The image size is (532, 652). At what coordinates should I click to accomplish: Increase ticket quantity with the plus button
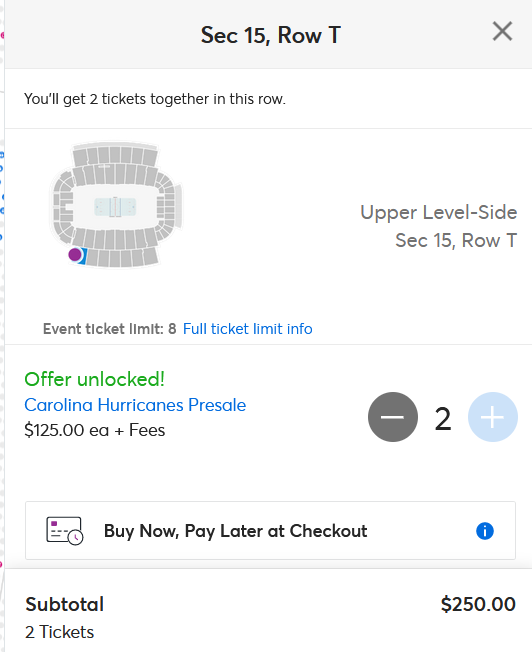[492, 417]
